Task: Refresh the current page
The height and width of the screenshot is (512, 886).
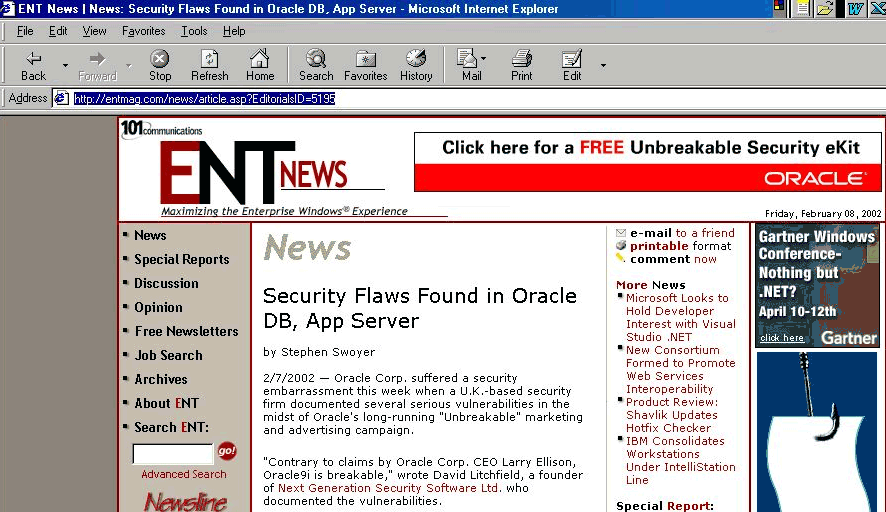Action: 210,66
